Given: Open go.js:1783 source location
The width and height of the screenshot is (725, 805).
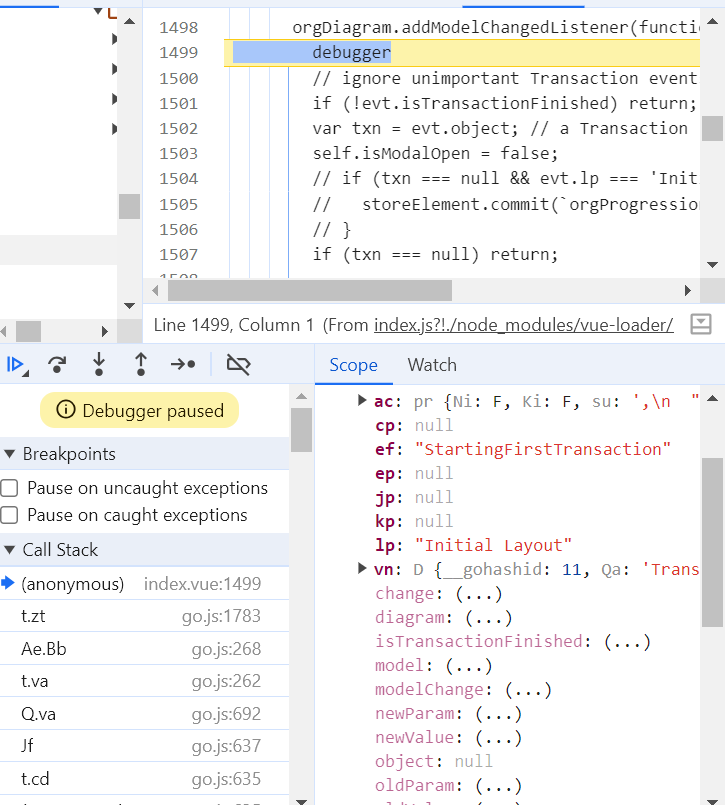Looking at the screenshot, I should (x=221, y=616).
